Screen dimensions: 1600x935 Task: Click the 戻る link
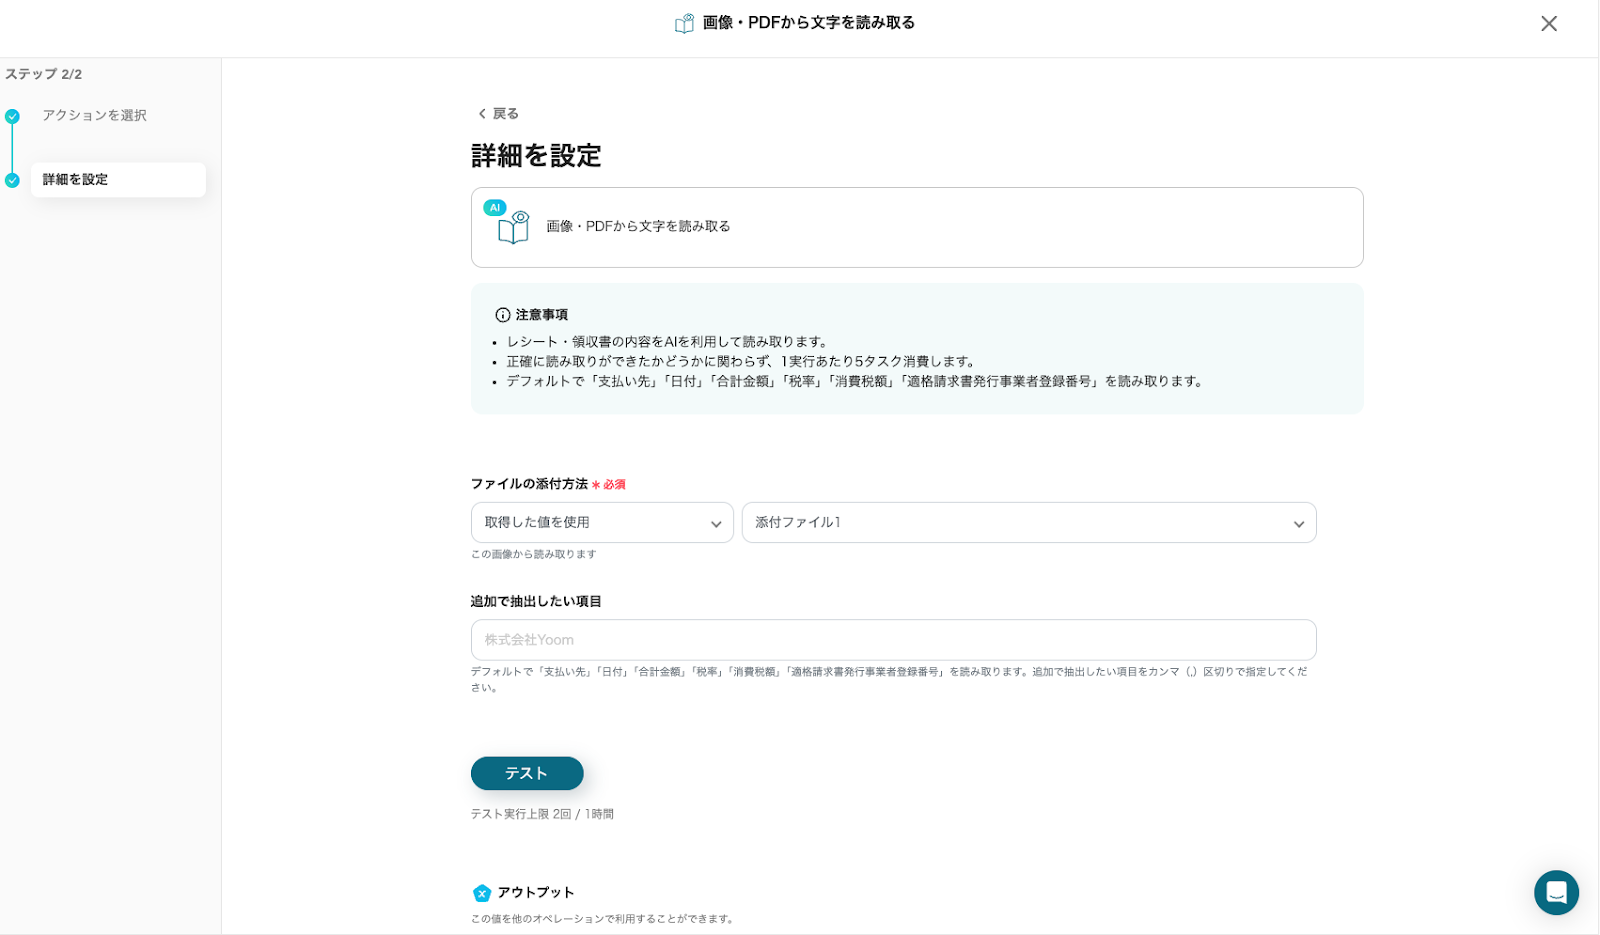[505, 114]
